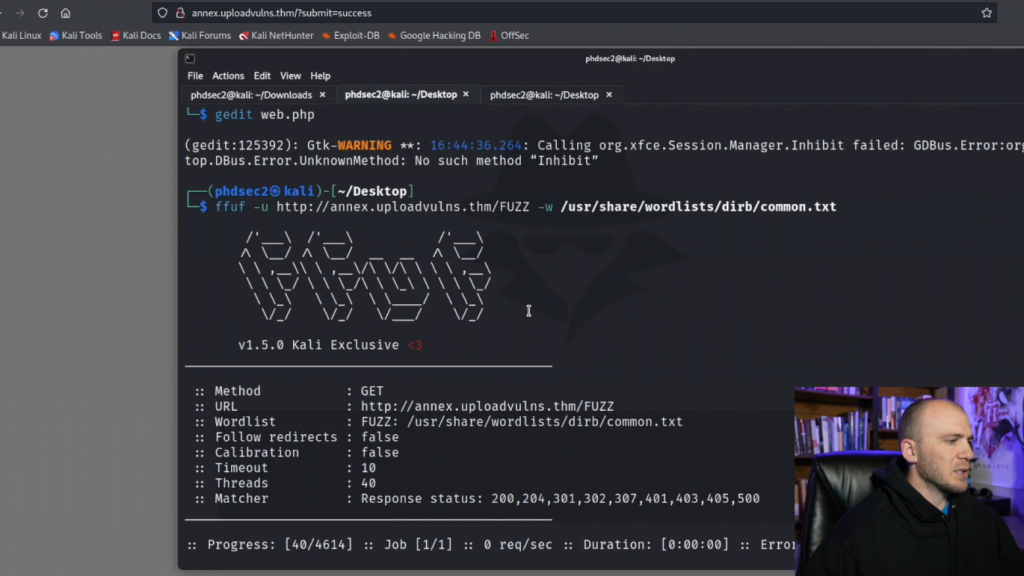This screenshot has width=1024, height=576.
Task: Click the browser forward arrow
Action: (20, 13)
